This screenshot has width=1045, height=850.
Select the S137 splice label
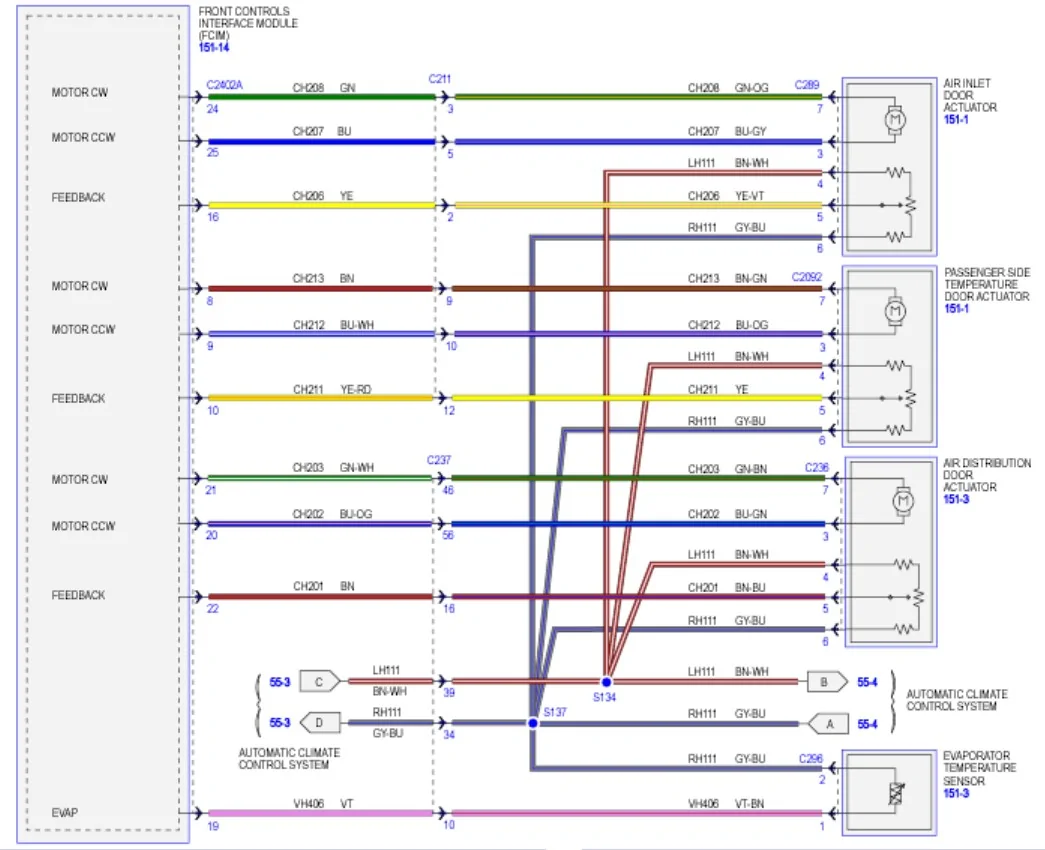click(x=555, y=712)
